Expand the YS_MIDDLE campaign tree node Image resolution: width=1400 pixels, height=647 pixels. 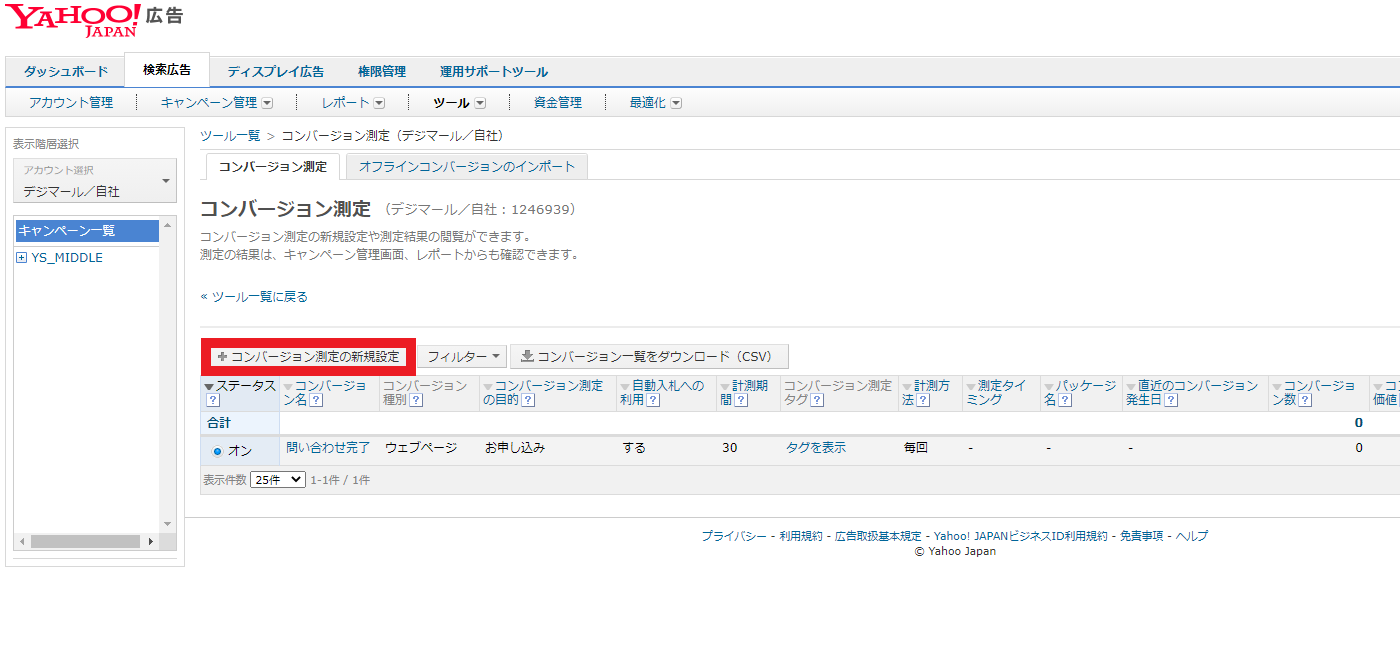point(22,258)
